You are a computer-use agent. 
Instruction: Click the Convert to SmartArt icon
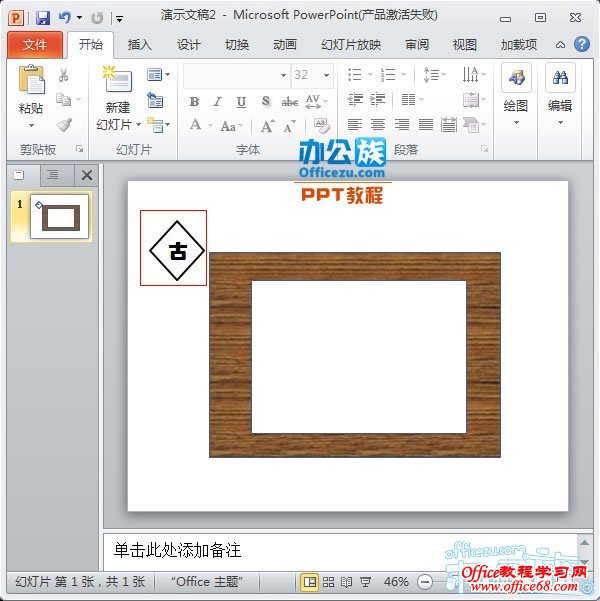[474, 125]
